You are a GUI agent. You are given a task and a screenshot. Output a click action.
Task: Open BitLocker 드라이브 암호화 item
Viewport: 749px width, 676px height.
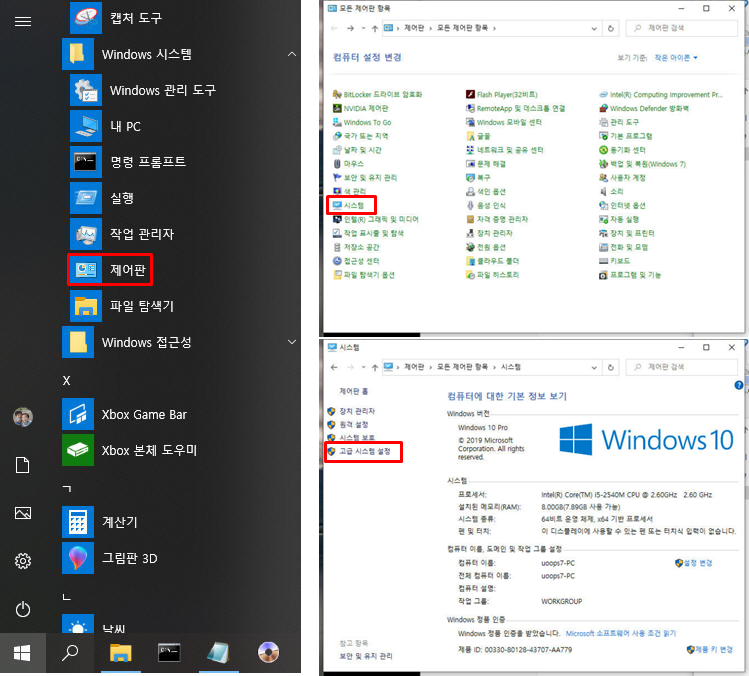coord(377,95)
